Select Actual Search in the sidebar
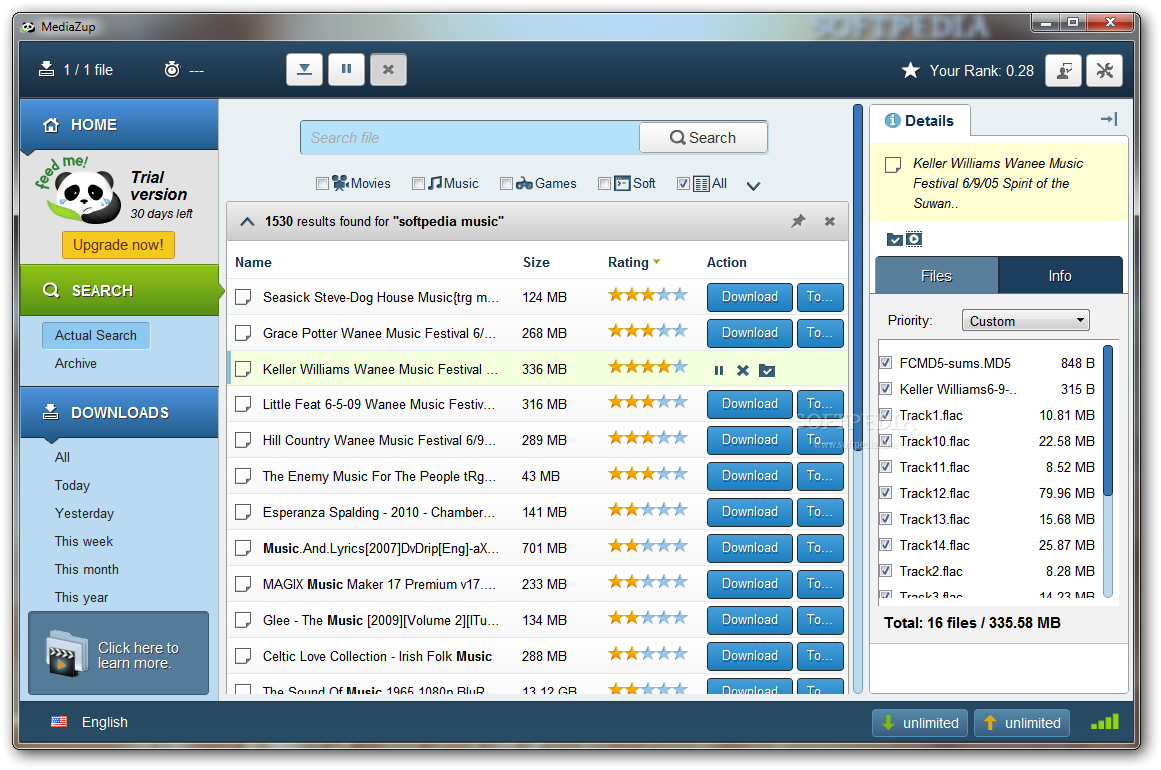 [x=96, y=335]
